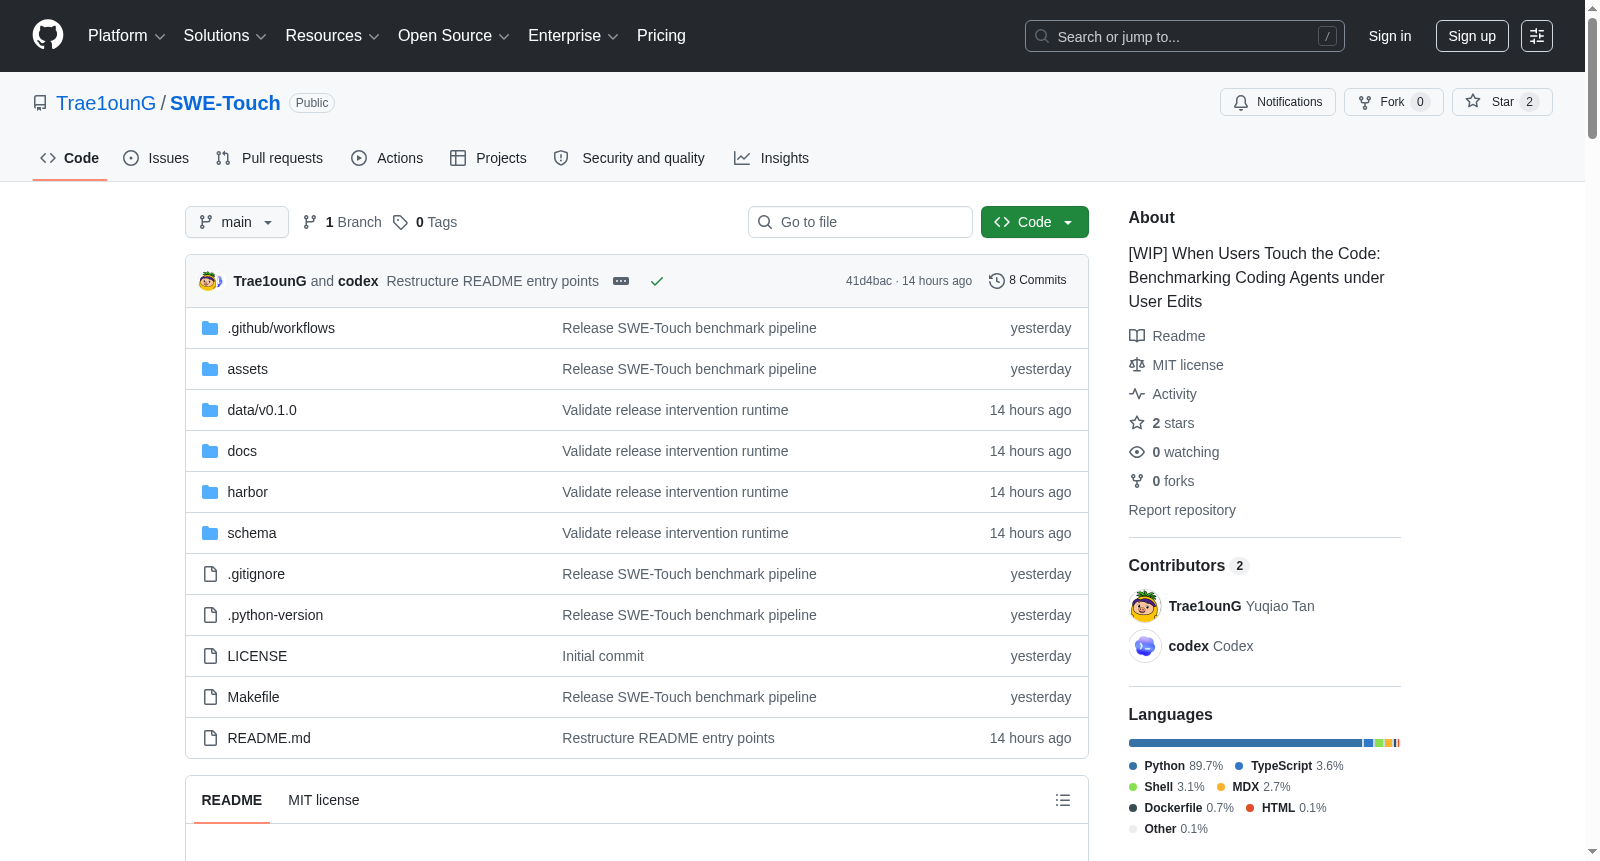
Task: Focus the Go to file input
Action: click(860, 222)
